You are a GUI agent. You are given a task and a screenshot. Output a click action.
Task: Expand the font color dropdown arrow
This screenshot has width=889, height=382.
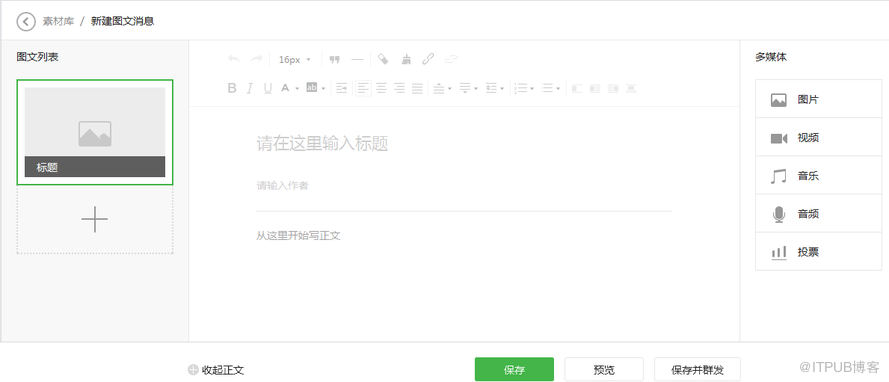pos(297,88)
